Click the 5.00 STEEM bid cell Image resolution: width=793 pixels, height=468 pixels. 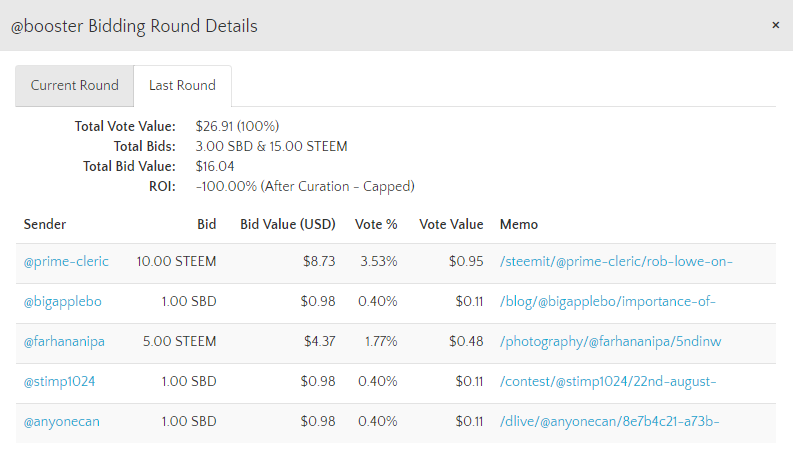tap(180, 342)
